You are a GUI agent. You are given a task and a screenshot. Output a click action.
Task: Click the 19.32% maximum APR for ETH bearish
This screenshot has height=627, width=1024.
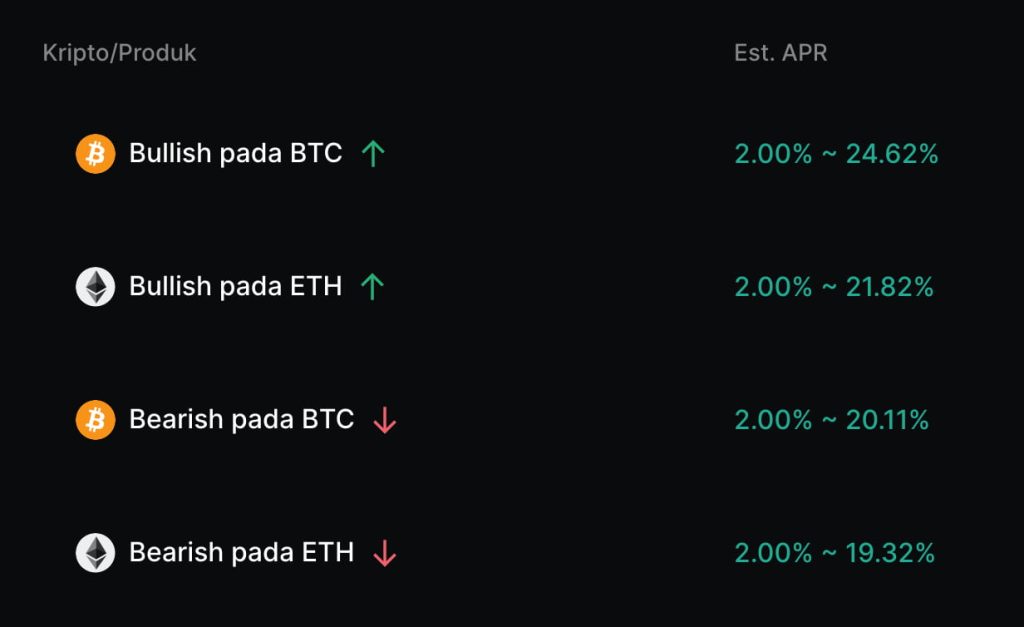[890, 553]
